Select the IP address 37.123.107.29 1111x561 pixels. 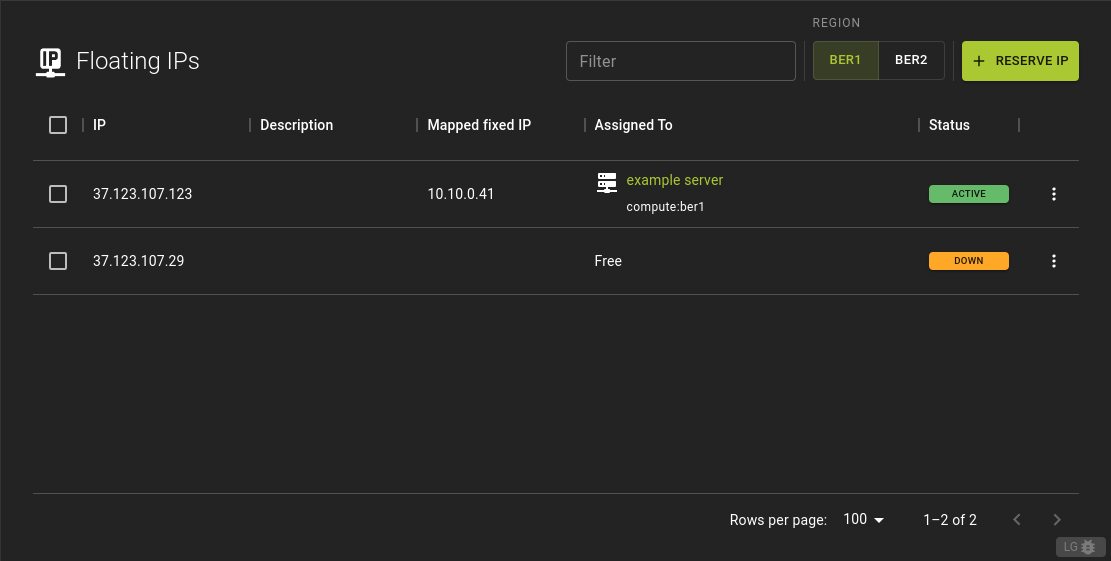coord(138,261)
